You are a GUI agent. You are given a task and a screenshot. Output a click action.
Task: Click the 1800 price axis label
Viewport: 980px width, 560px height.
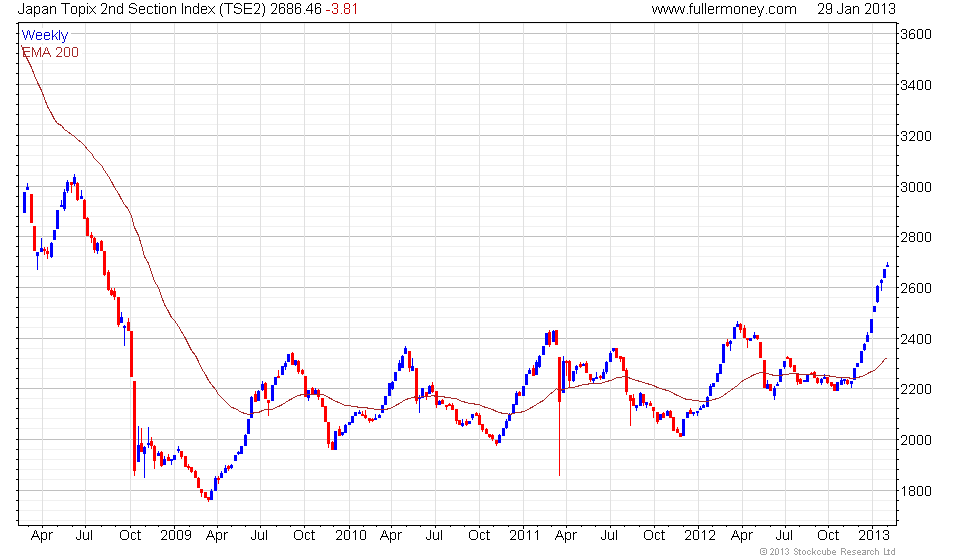pyautogui.click(x=916, y=491)
